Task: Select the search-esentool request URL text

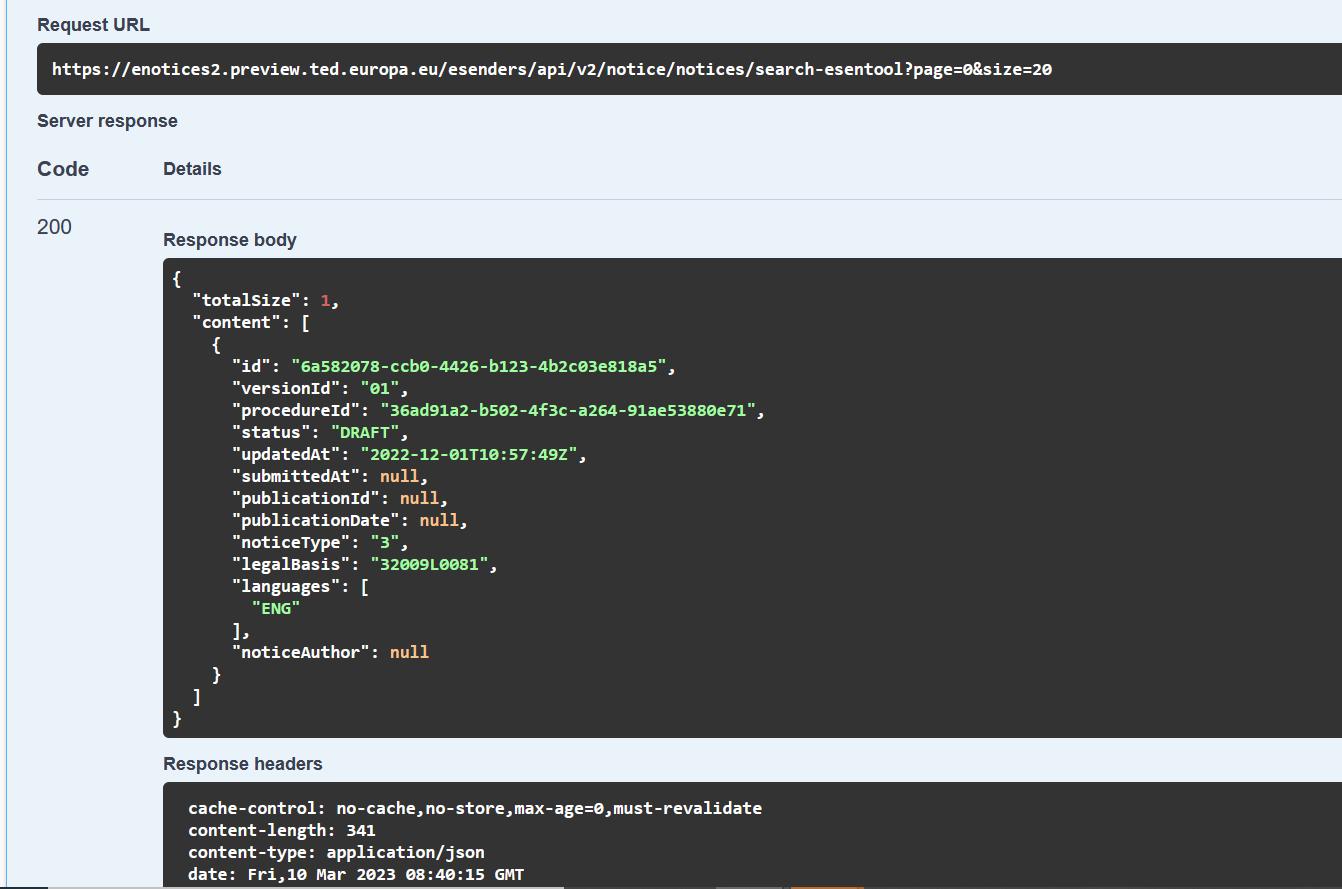Action: [x=551, y=69]
